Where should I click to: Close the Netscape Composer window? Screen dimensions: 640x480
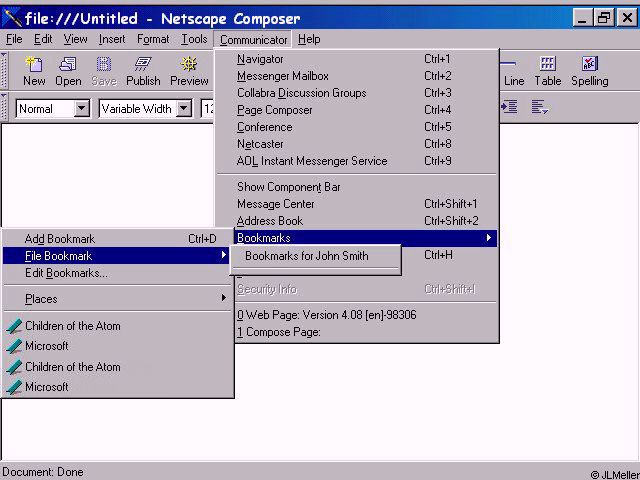tap(627, 18)
